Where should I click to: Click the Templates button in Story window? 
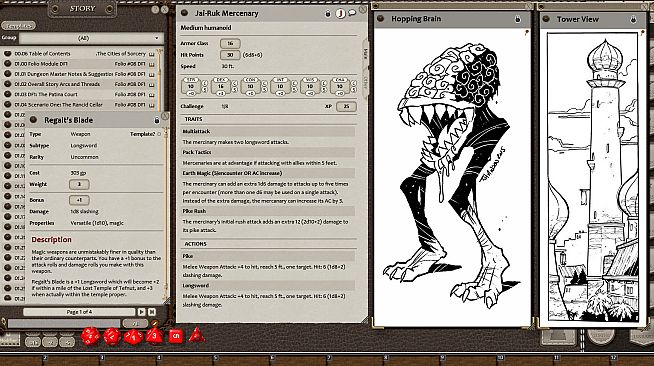click(x=18, y=26)
